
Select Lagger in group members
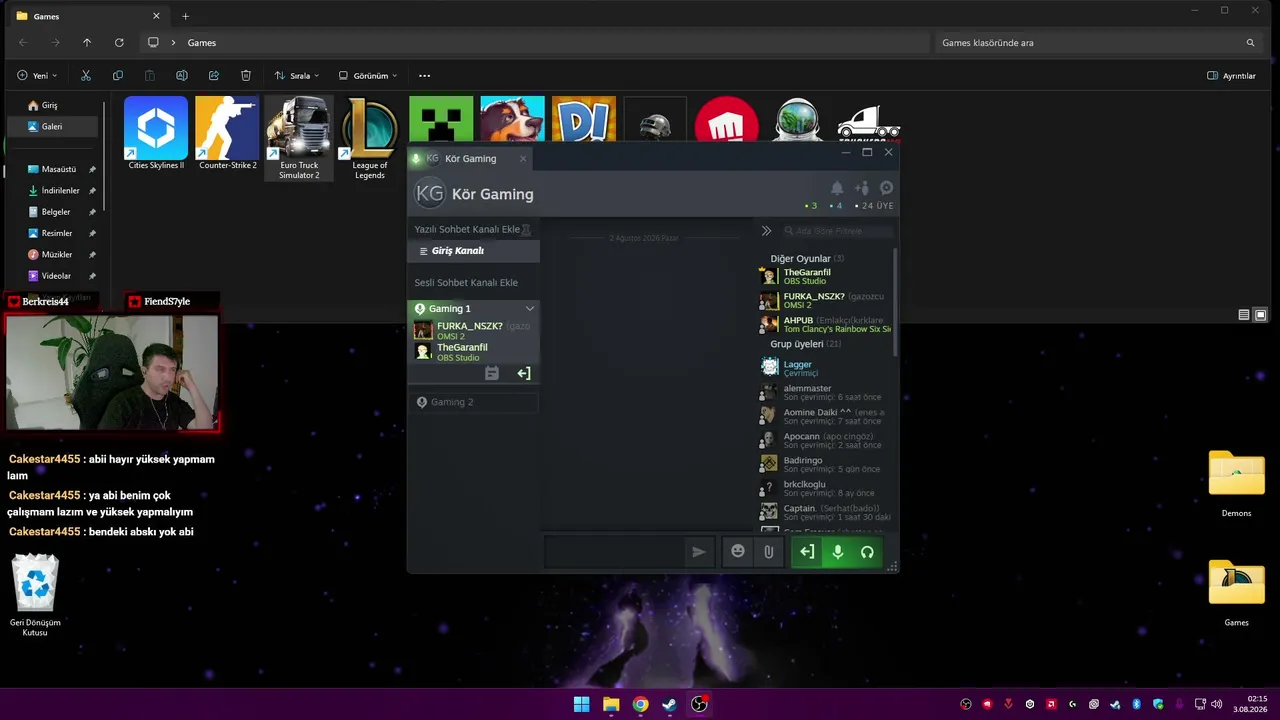[824, 368]
